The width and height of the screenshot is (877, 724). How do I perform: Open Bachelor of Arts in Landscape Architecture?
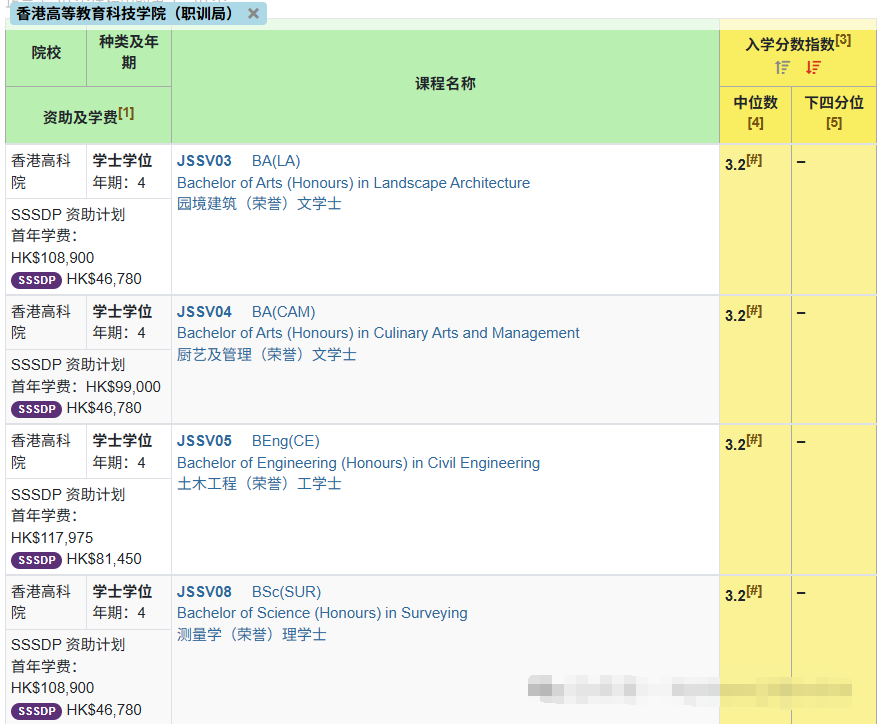click(x=353, y=183)
